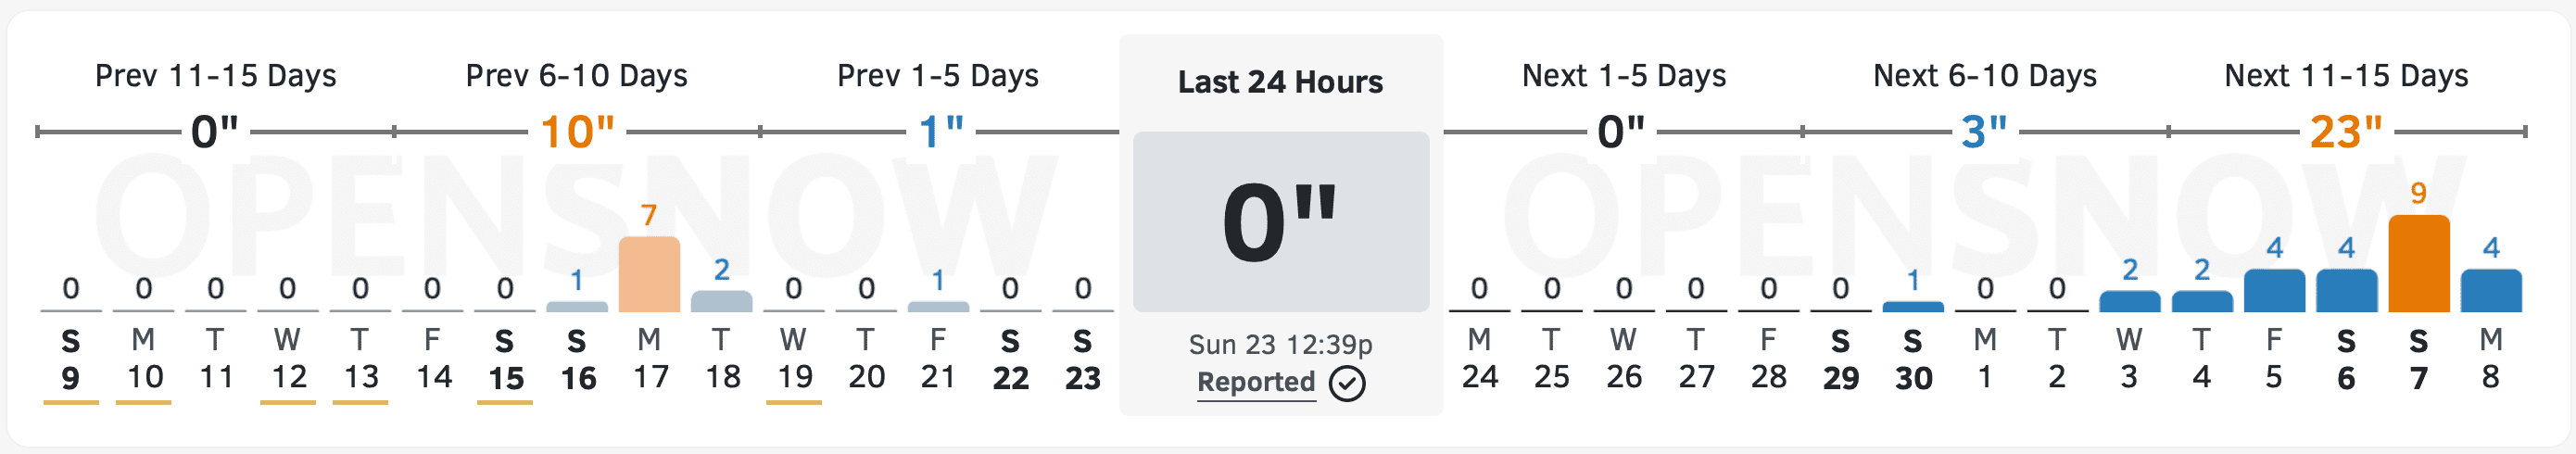Click the 2-inch bar for Wednesday 3
This screenshot has width=2576, height=454.
(x=2129, y=300)
